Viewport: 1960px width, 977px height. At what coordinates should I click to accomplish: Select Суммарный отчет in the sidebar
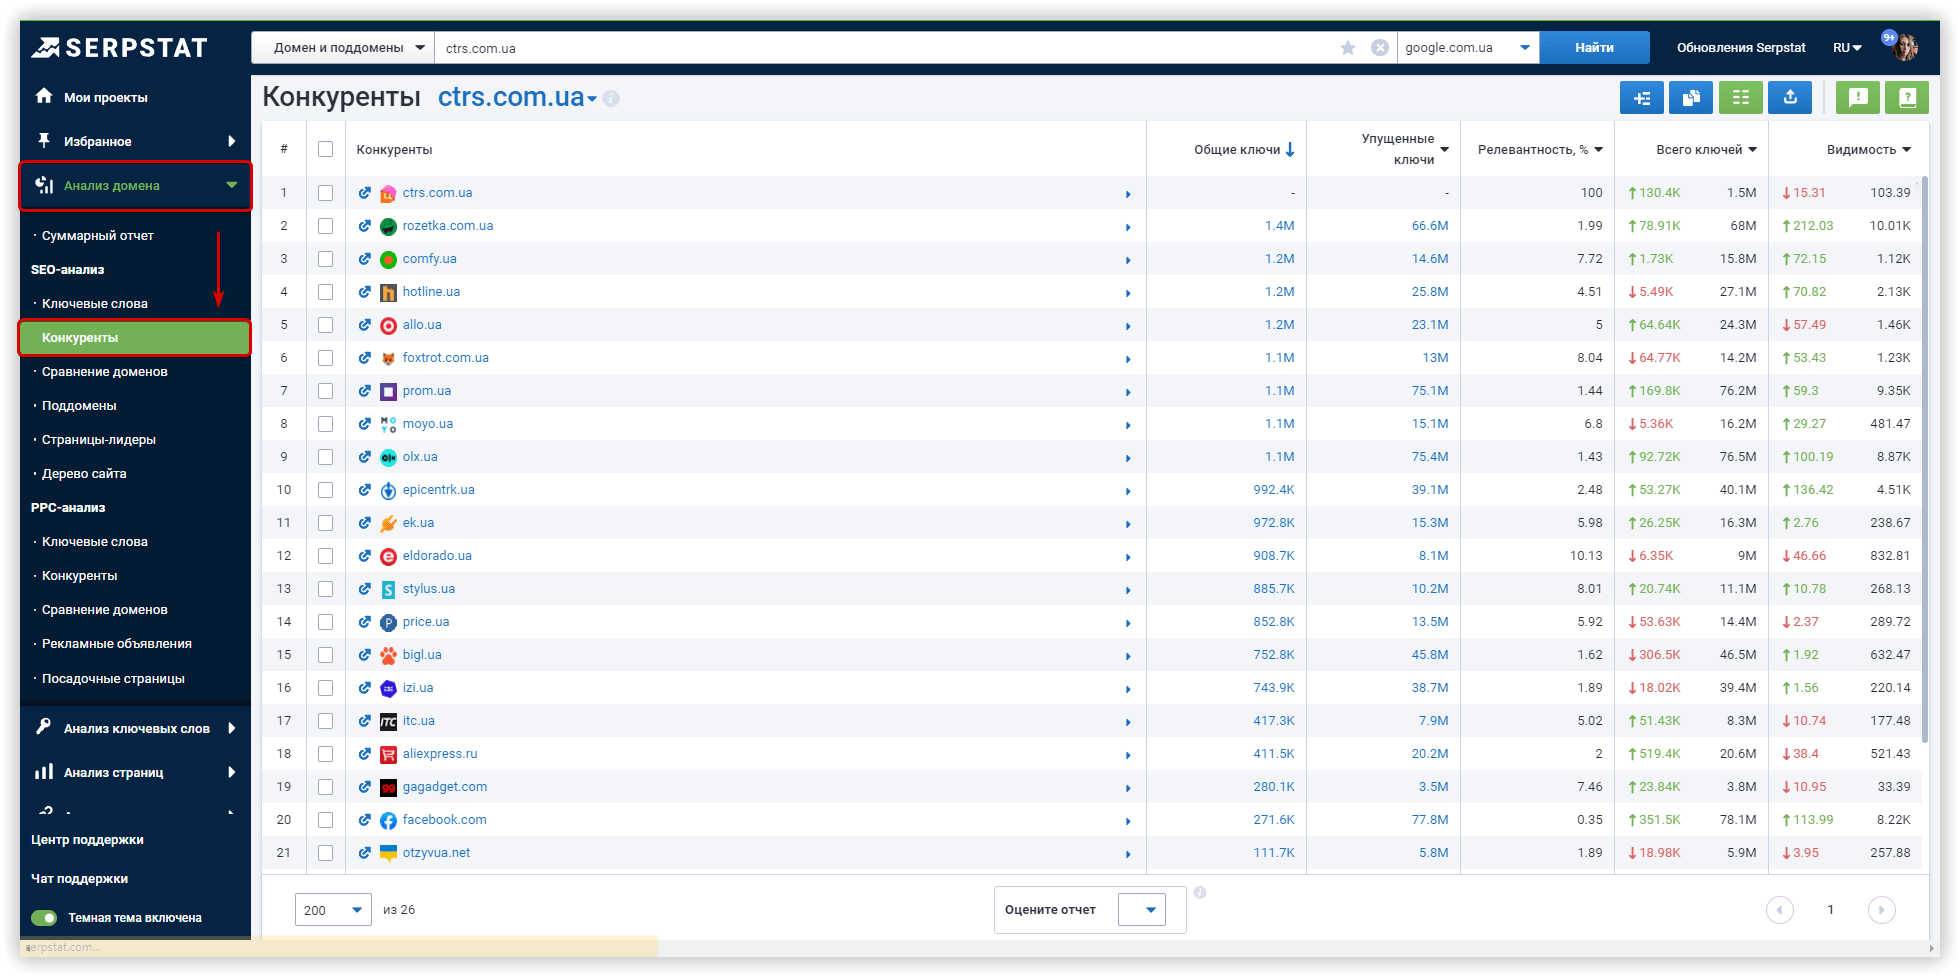(x=98, y=236)
